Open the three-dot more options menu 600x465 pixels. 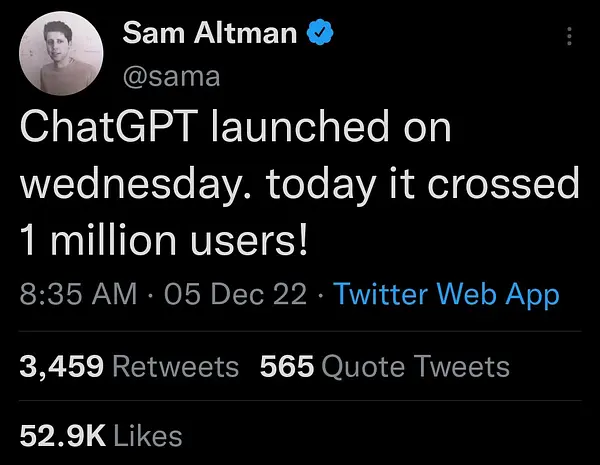[569, 36]
